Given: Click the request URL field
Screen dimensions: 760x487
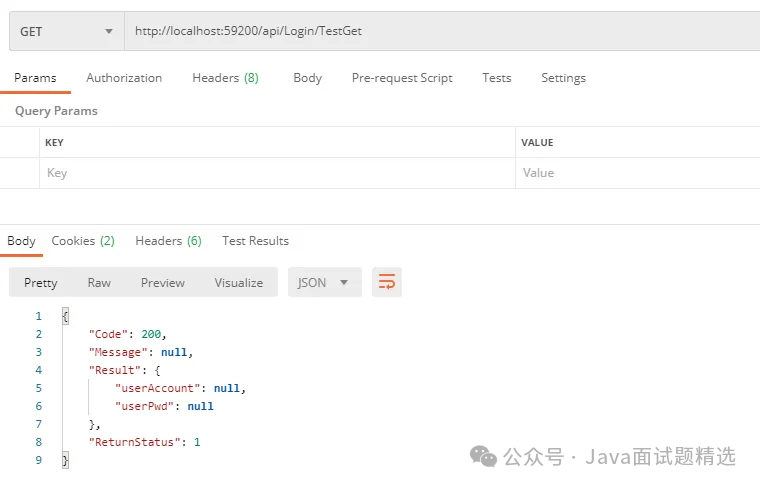Looking at the screenshot, I should coord(442,31).
